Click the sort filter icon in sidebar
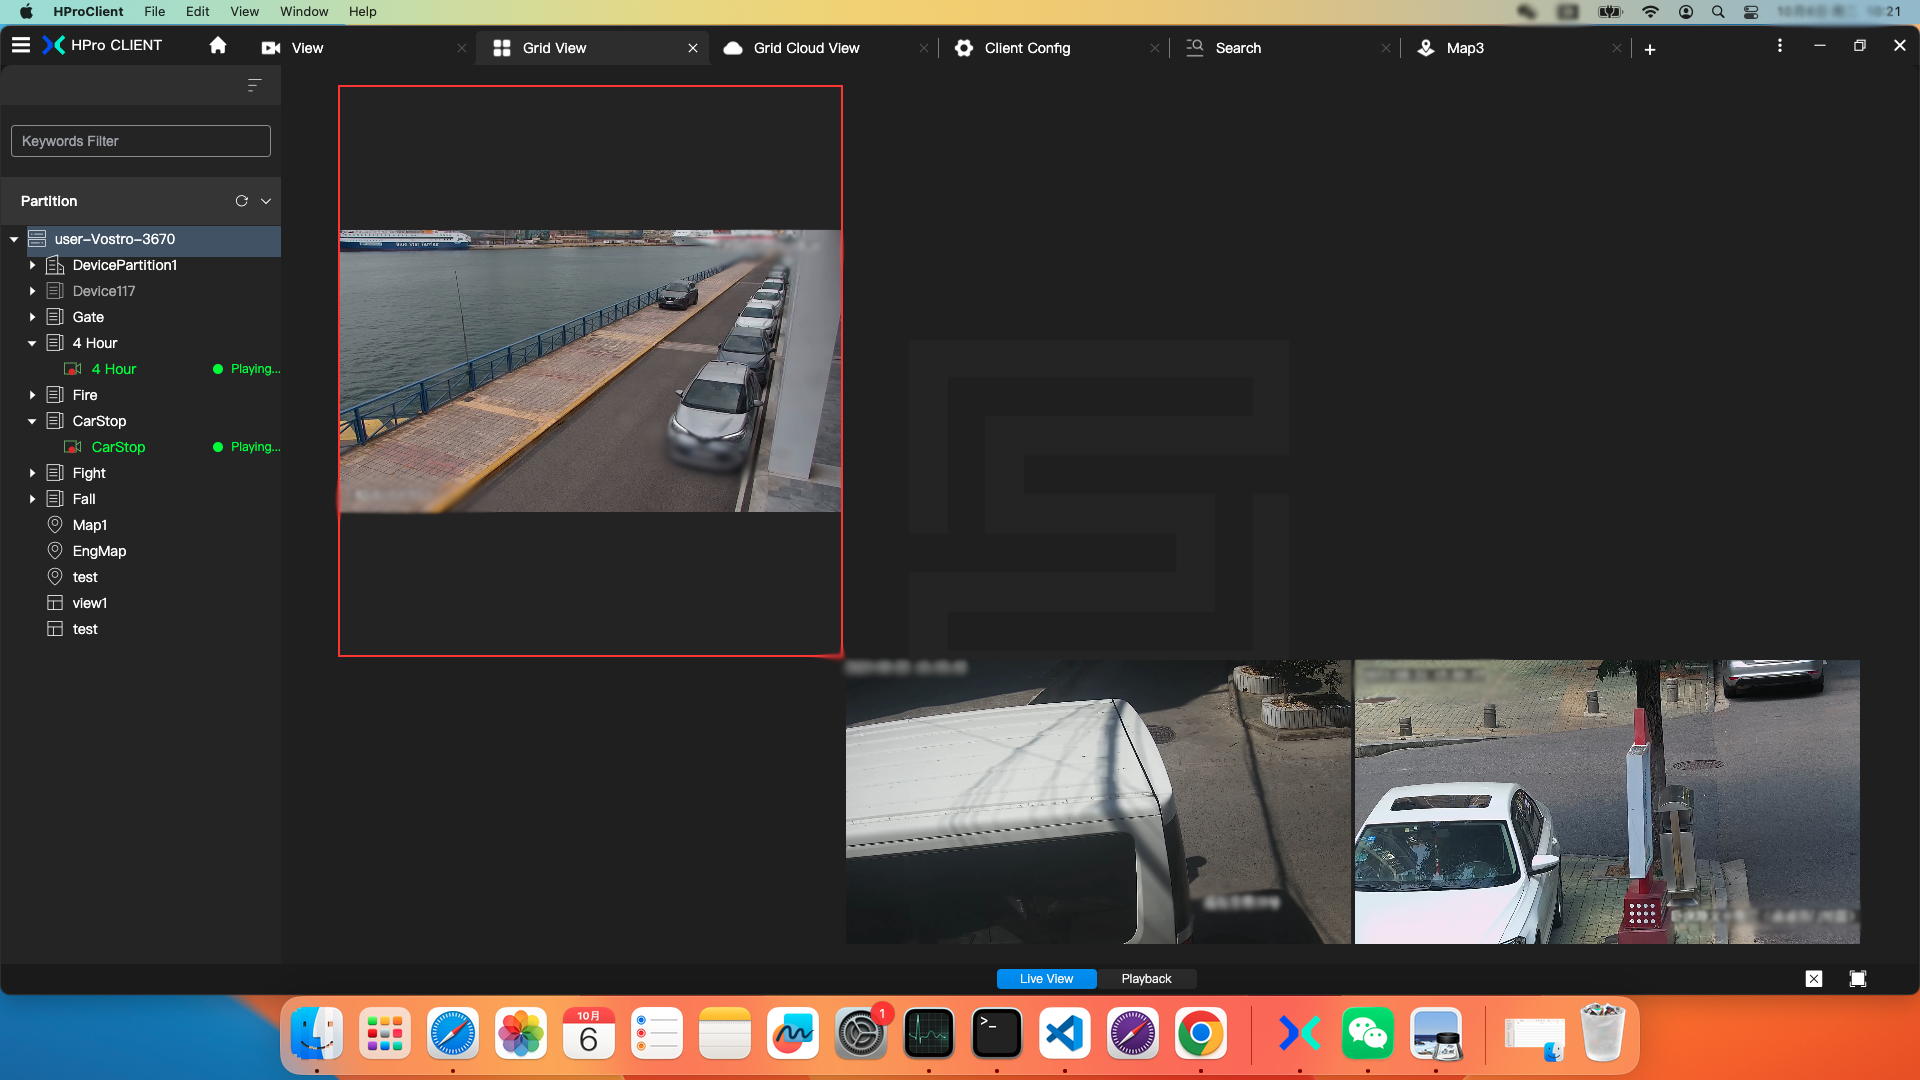1920x1080 pixels. [254, 85]
